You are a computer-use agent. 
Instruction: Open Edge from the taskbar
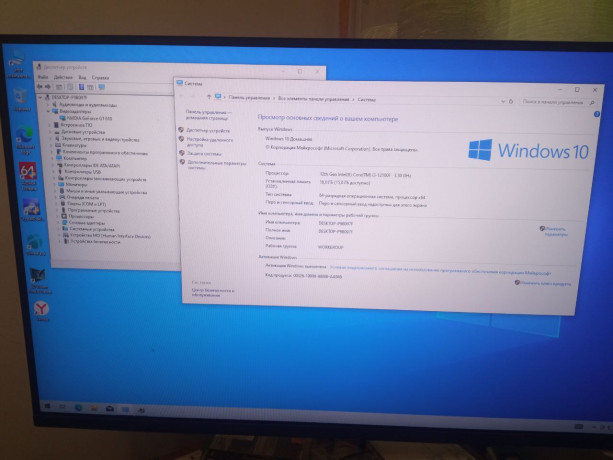click(78, 408)
